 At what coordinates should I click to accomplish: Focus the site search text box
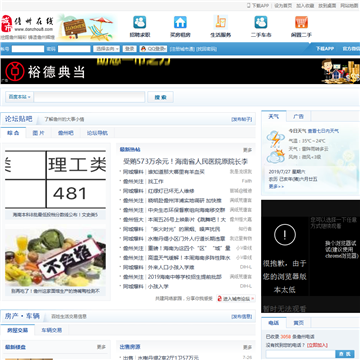tap(89, 97)
